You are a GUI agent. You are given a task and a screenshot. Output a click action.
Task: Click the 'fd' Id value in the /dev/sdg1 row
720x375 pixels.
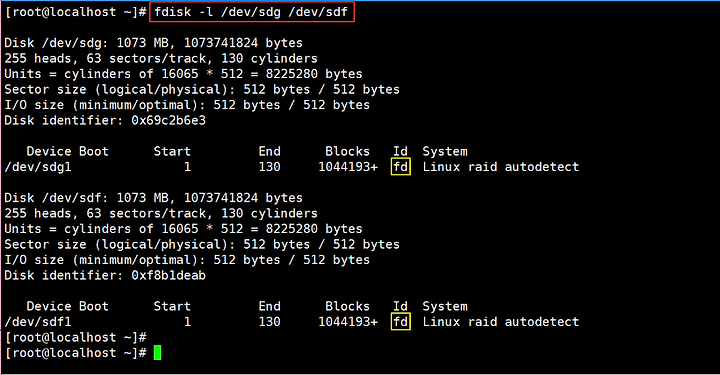[400, 167]
